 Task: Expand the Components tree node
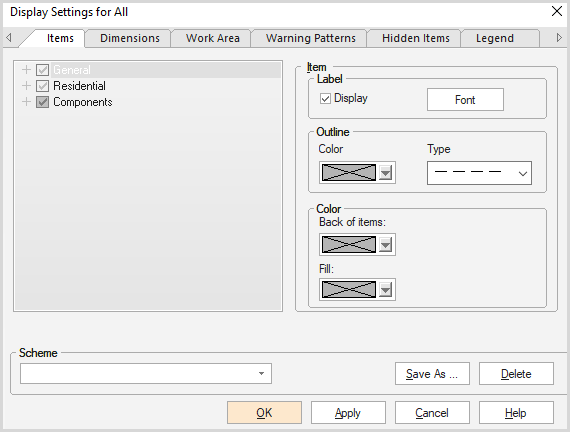click(x=26, y=101)
